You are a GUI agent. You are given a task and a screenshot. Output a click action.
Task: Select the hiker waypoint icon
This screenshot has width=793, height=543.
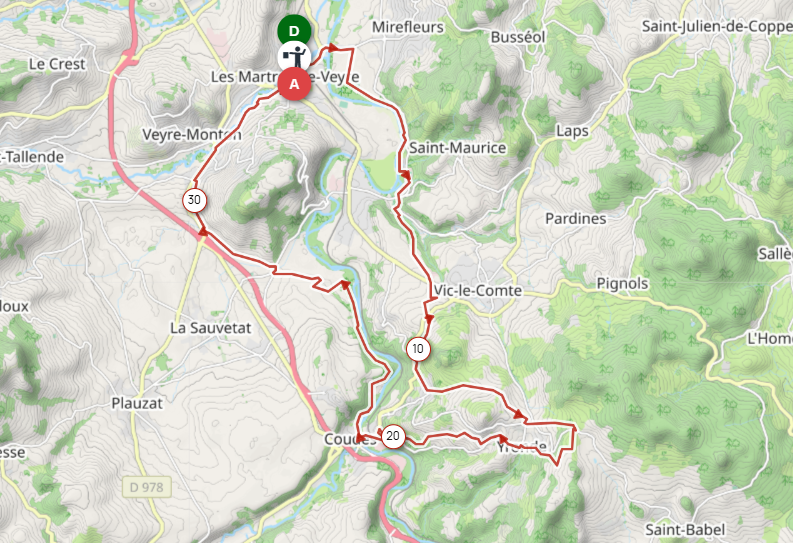tap(294, 57)
